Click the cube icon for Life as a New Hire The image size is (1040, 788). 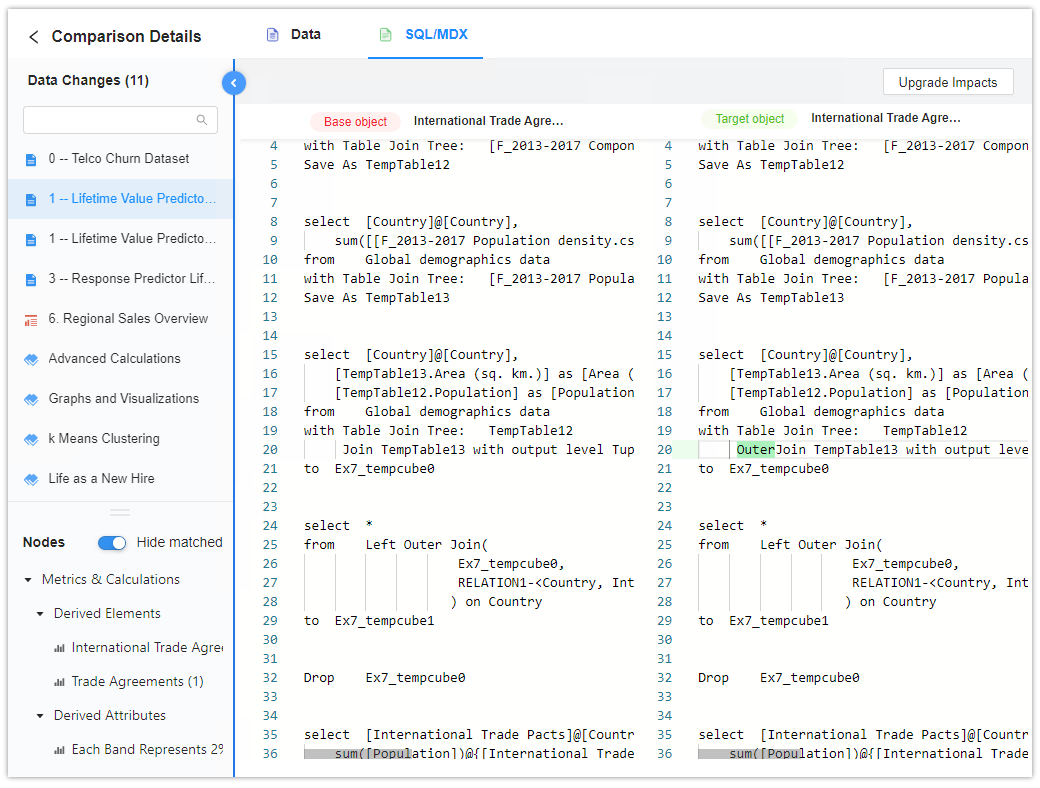31,479
